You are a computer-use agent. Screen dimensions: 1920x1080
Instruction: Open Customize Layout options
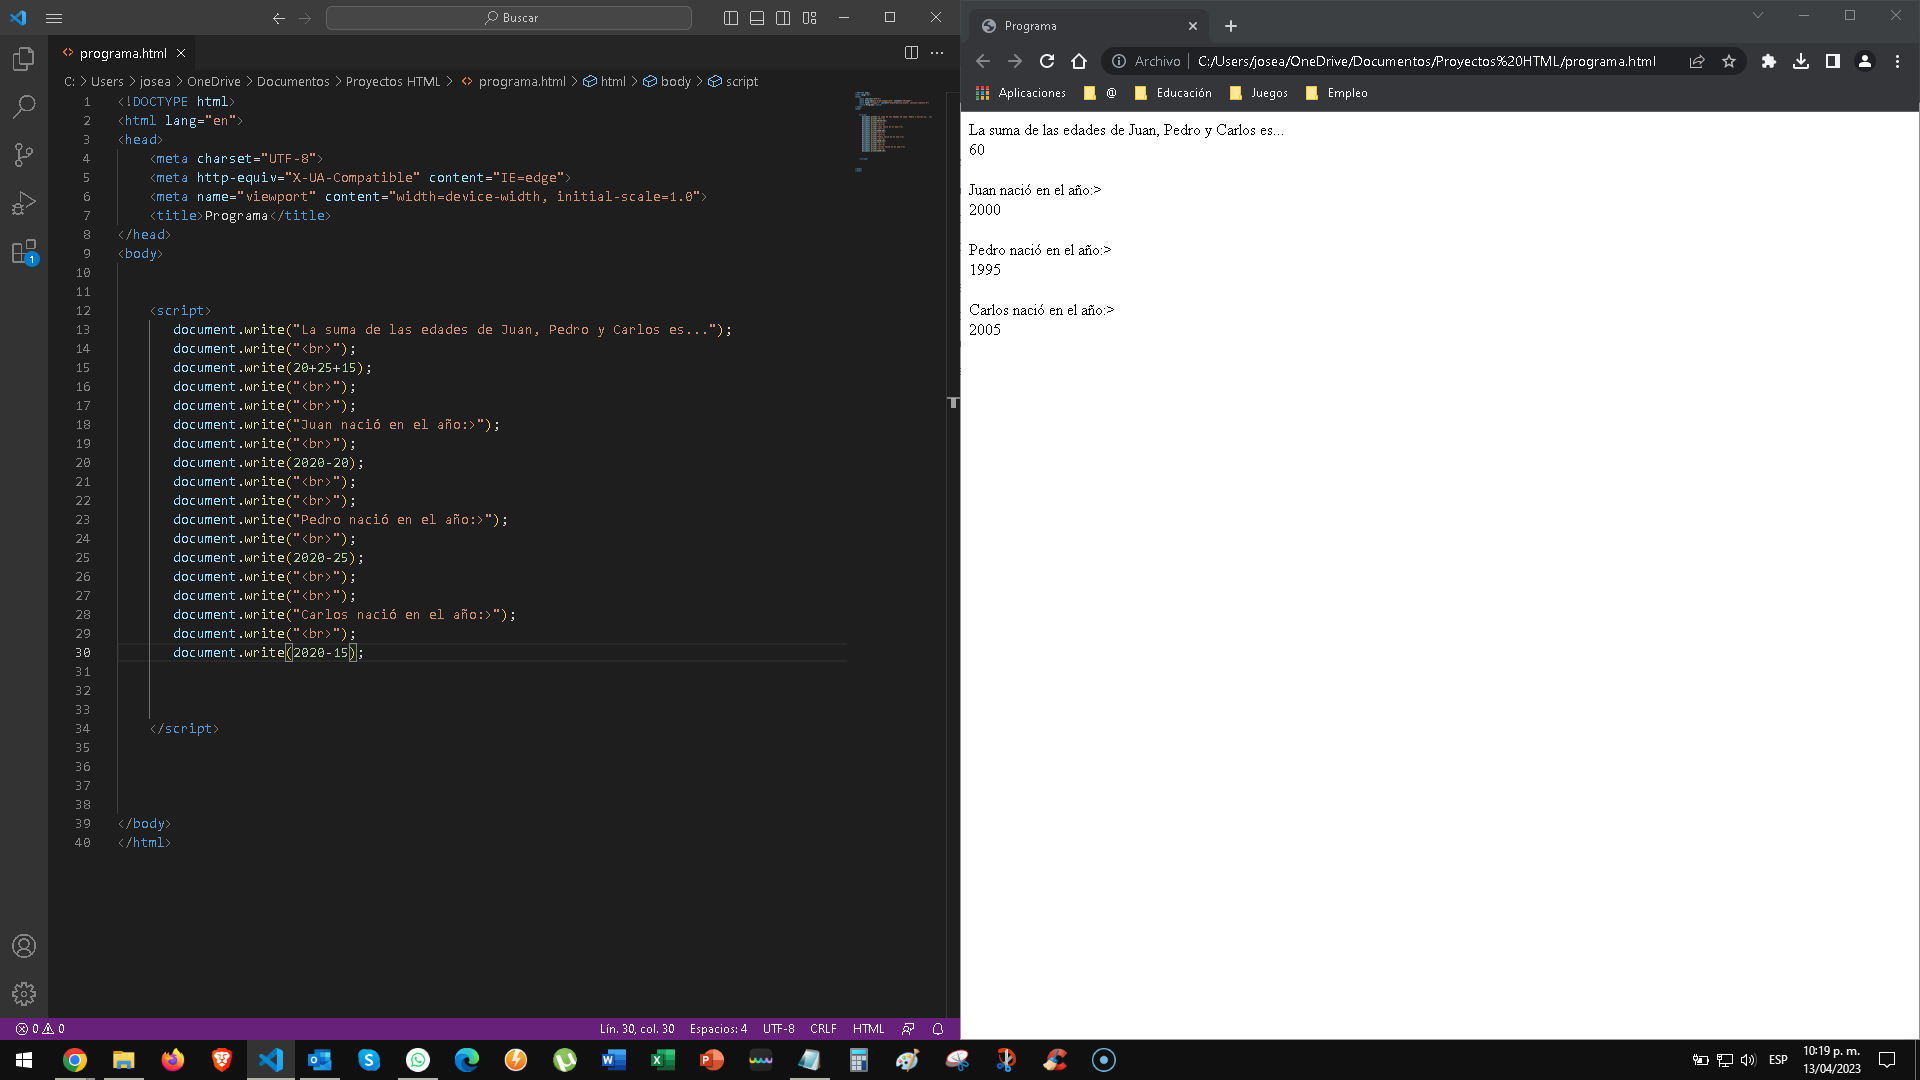click(x=810, y=18)
